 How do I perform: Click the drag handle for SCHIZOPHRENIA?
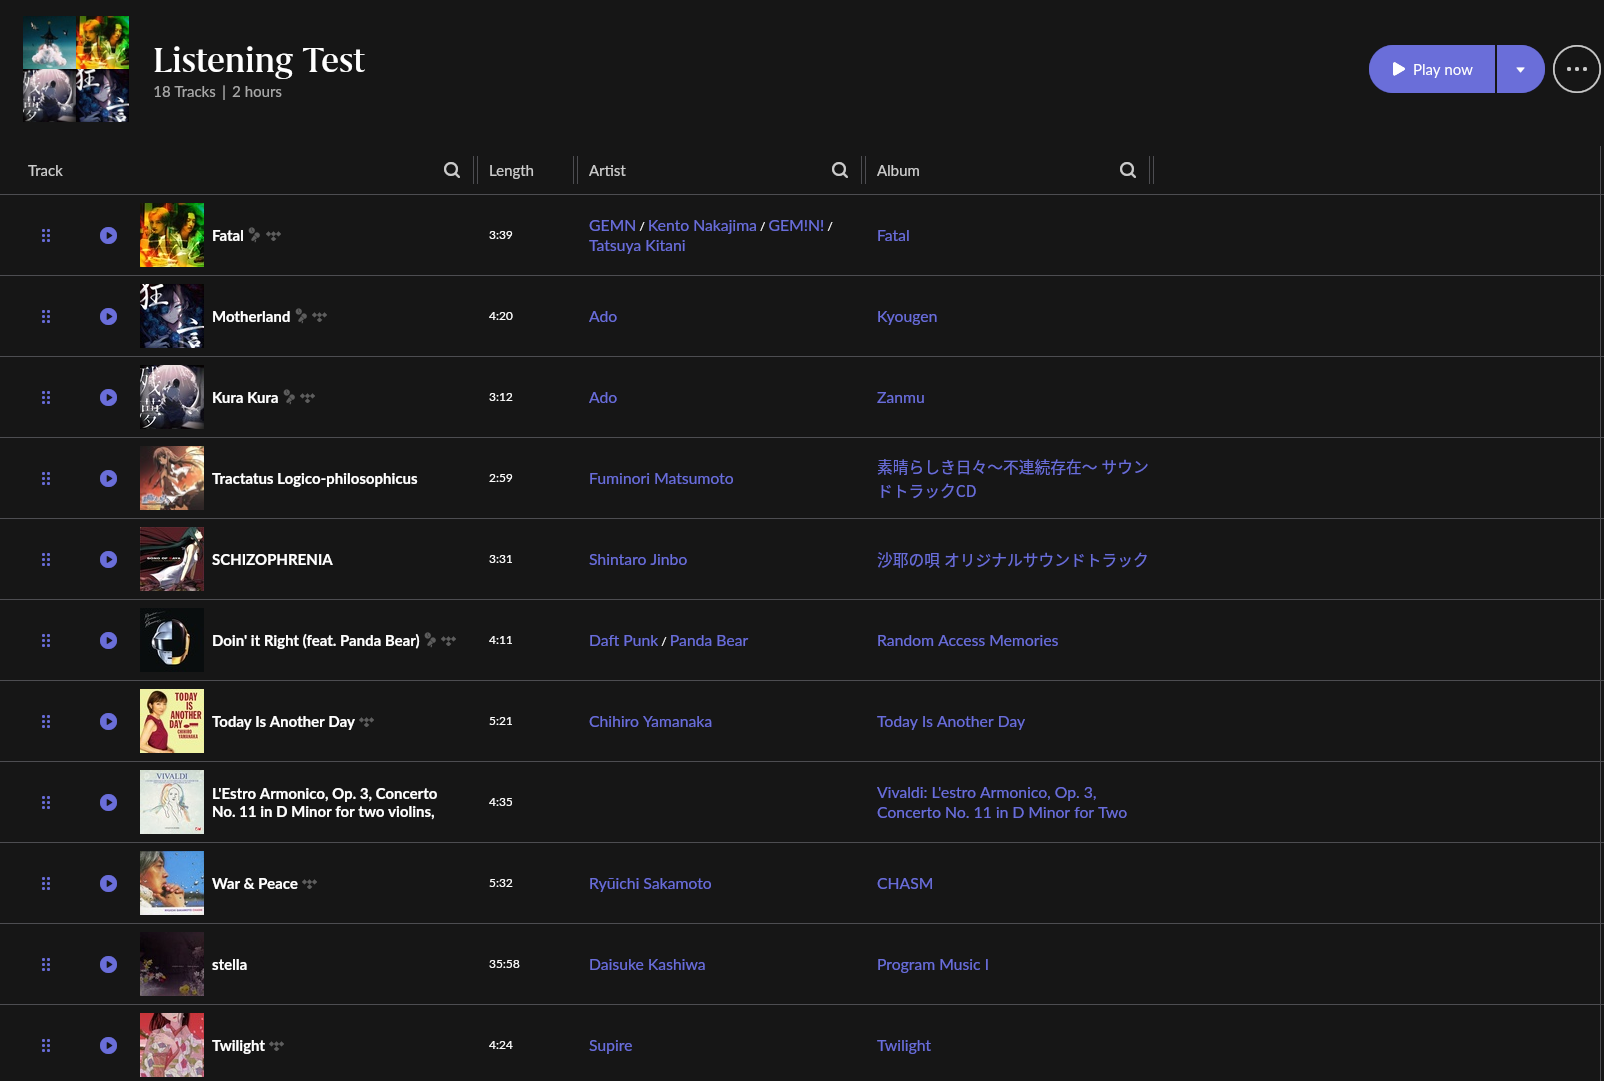46,560
